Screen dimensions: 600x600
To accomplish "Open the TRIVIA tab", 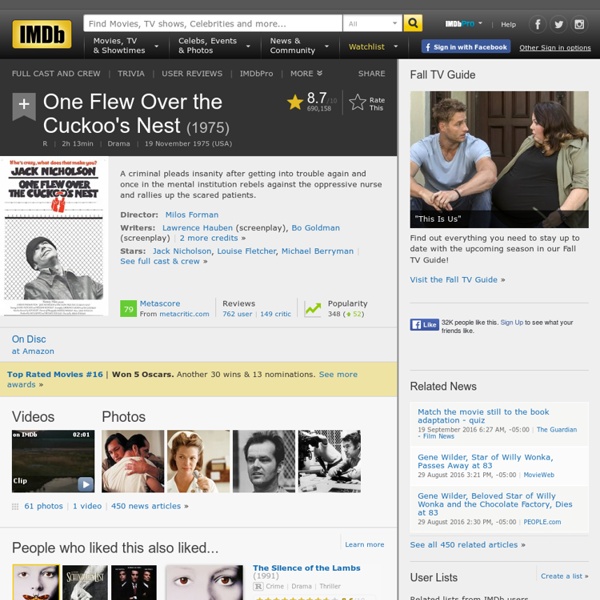I will pos(131,73).
